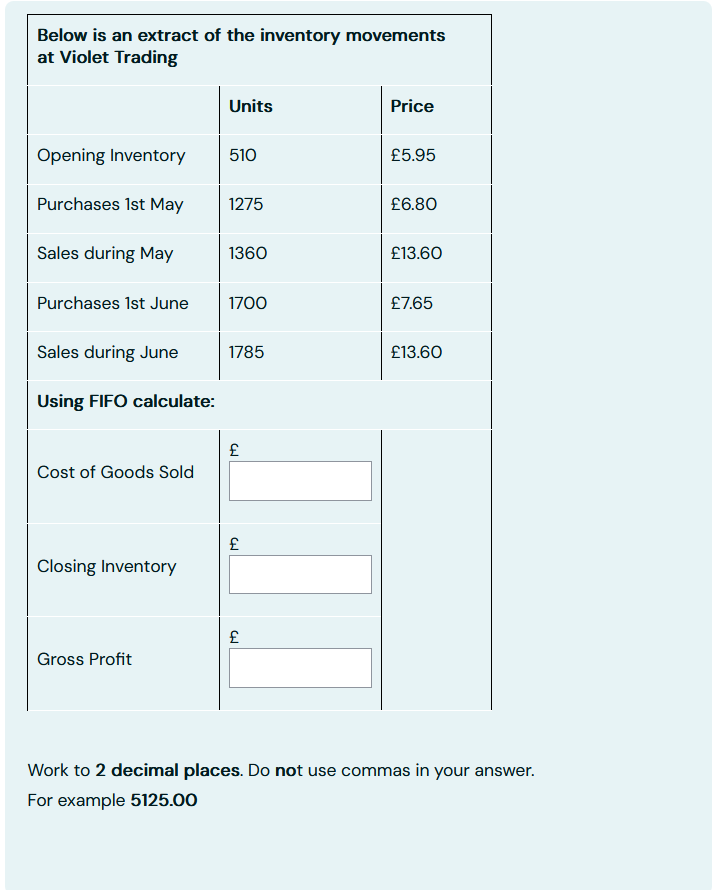Click the Closing Inventory input field
Screen dimensions: 715x890
(299, 574)
